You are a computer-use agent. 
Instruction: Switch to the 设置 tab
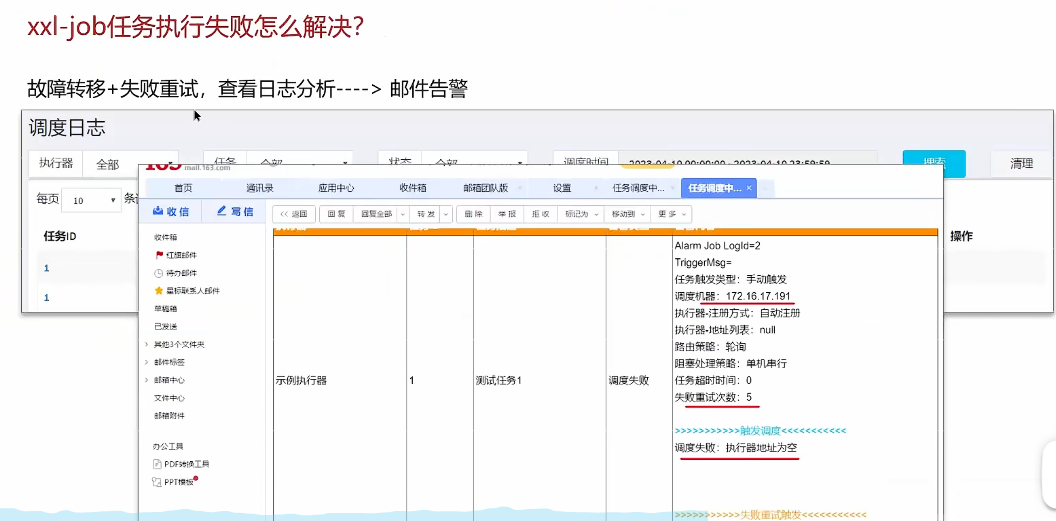point(562,188)
